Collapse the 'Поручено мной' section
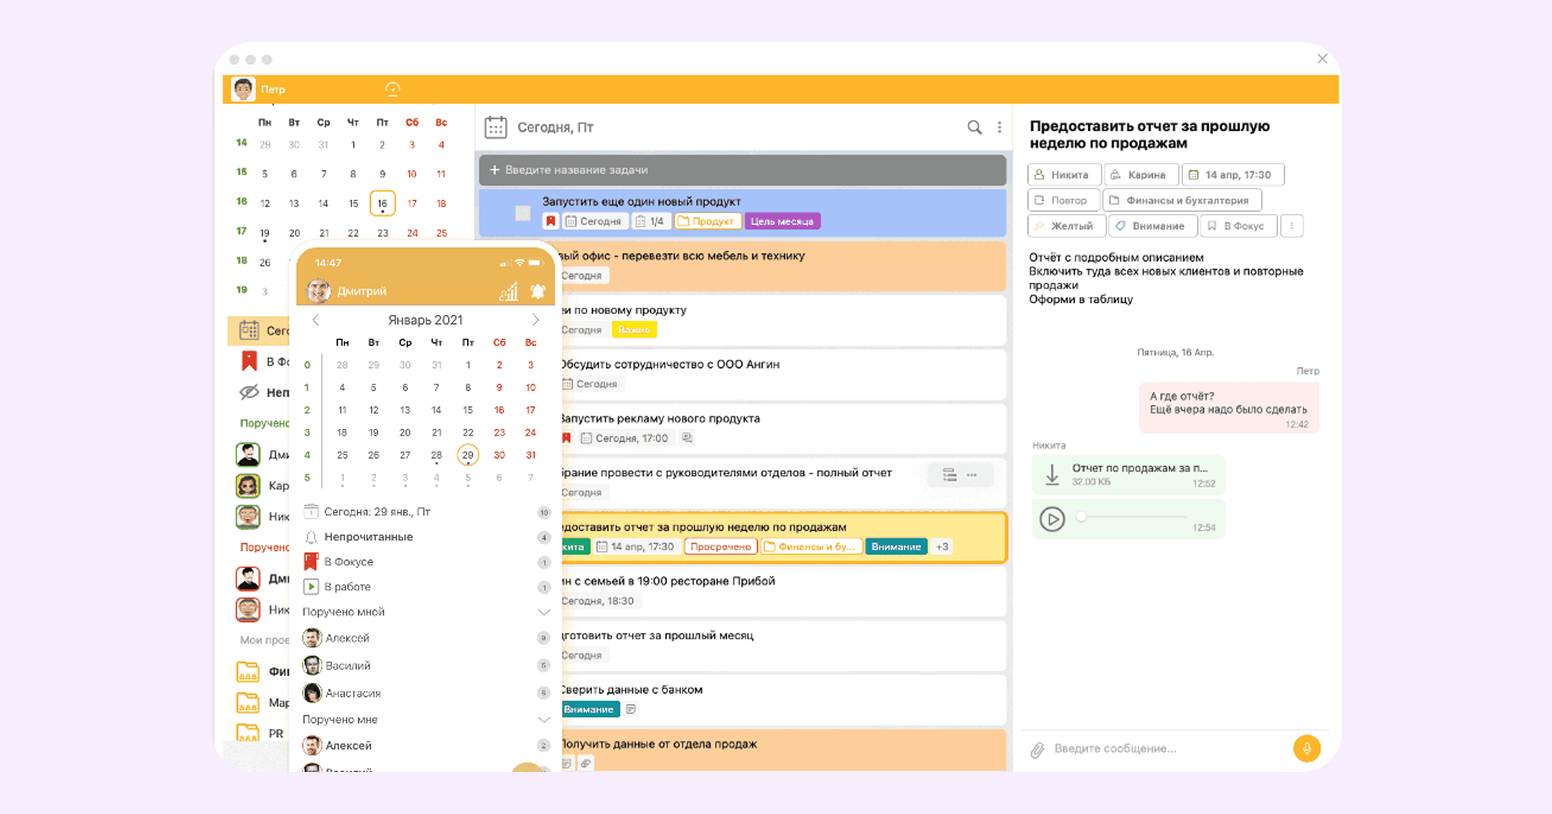The width and height of the screenshot is (1552, 814). [544, 612]
